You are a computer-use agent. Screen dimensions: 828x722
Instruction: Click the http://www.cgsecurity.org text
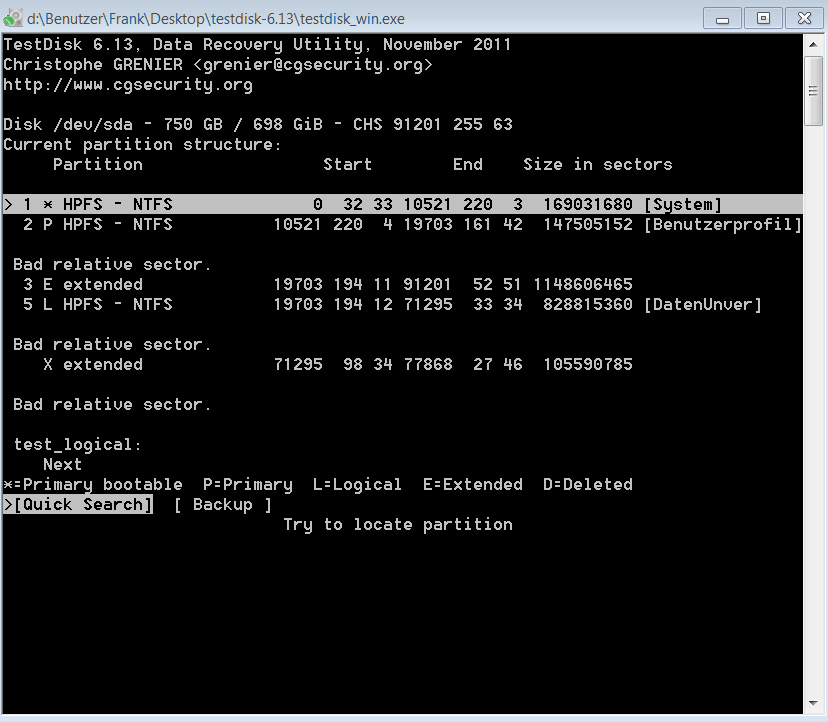point(128,85)
